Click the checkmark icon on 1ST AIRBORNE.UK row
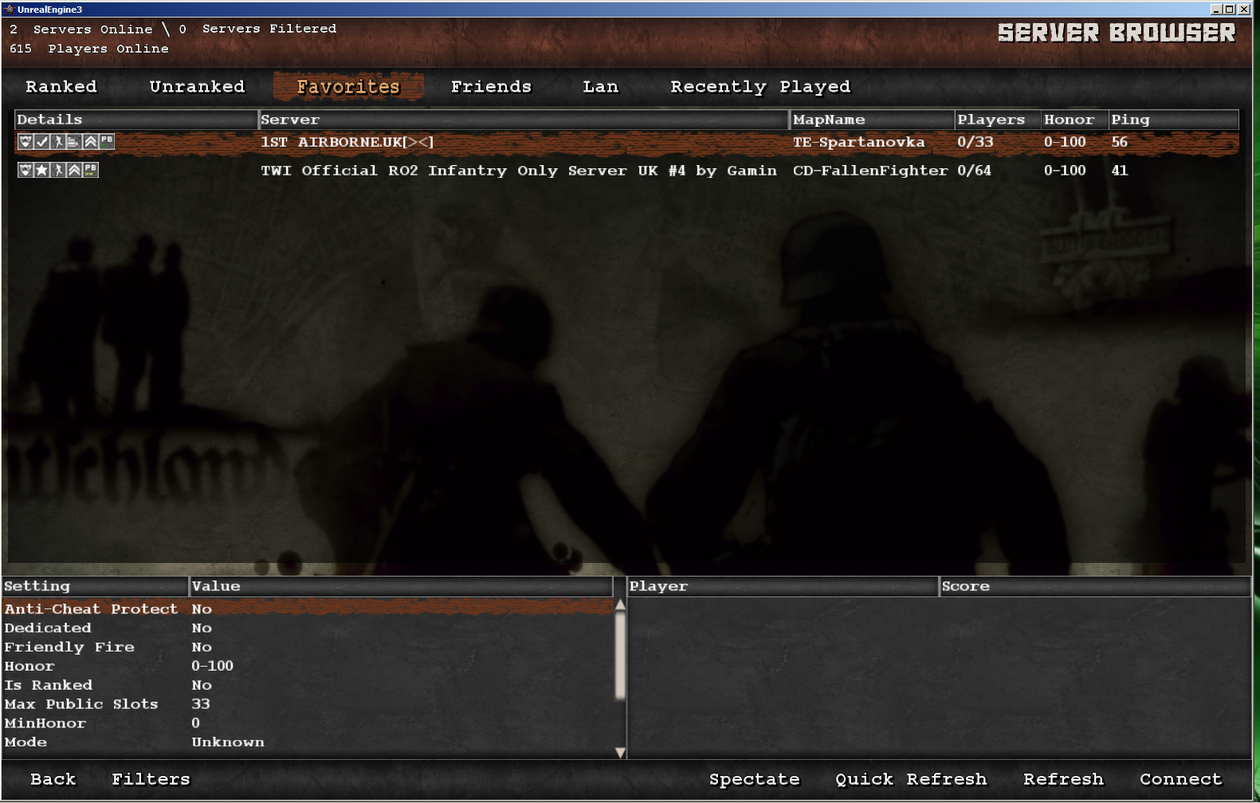This screenshot has width=1260, height=803. [41, 143]
